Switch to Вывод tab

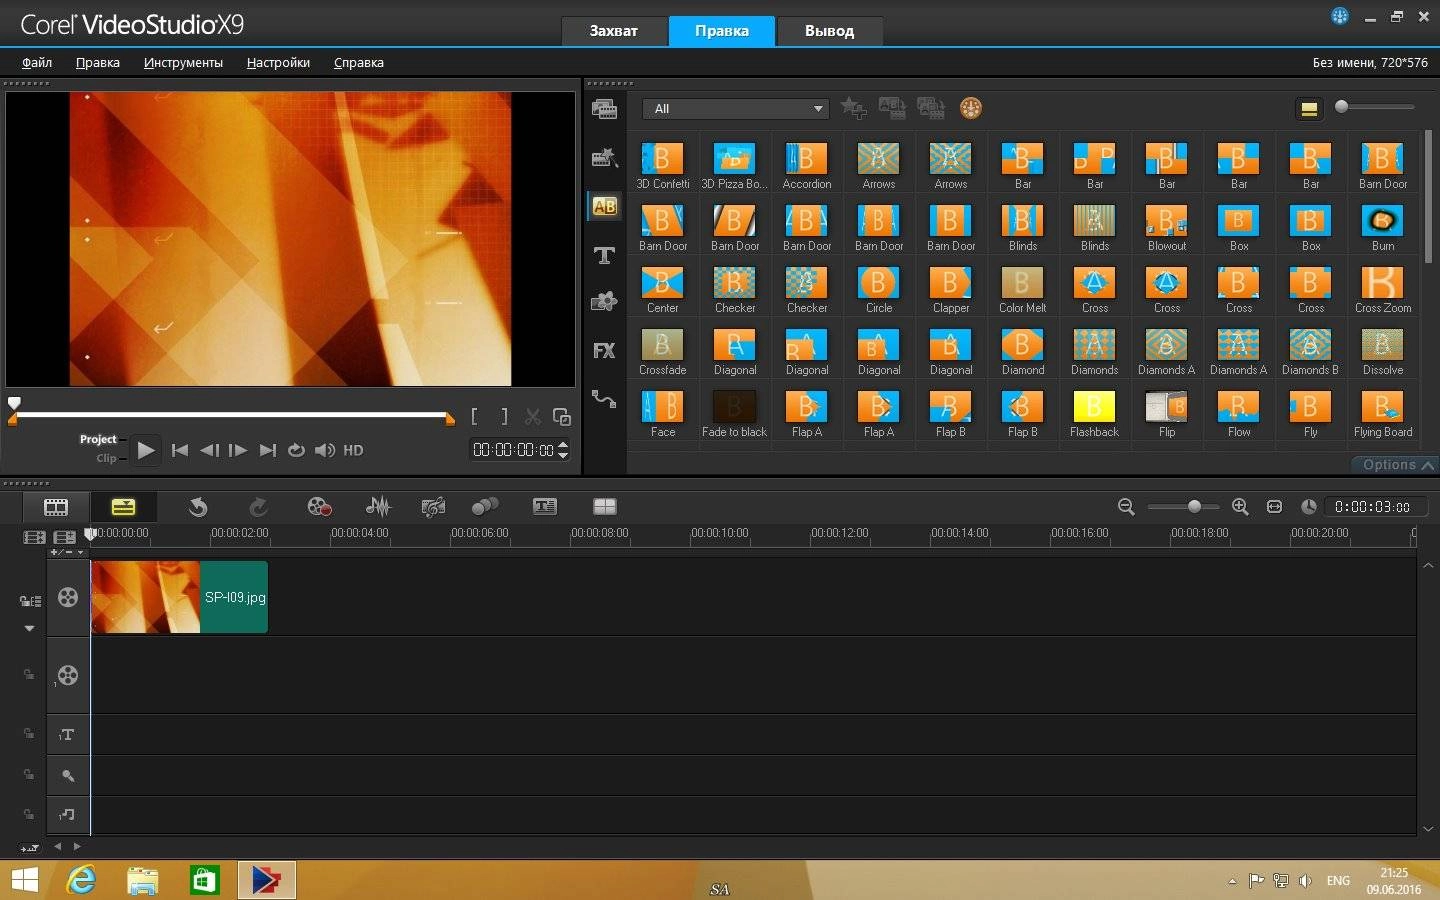click(830, 31)
